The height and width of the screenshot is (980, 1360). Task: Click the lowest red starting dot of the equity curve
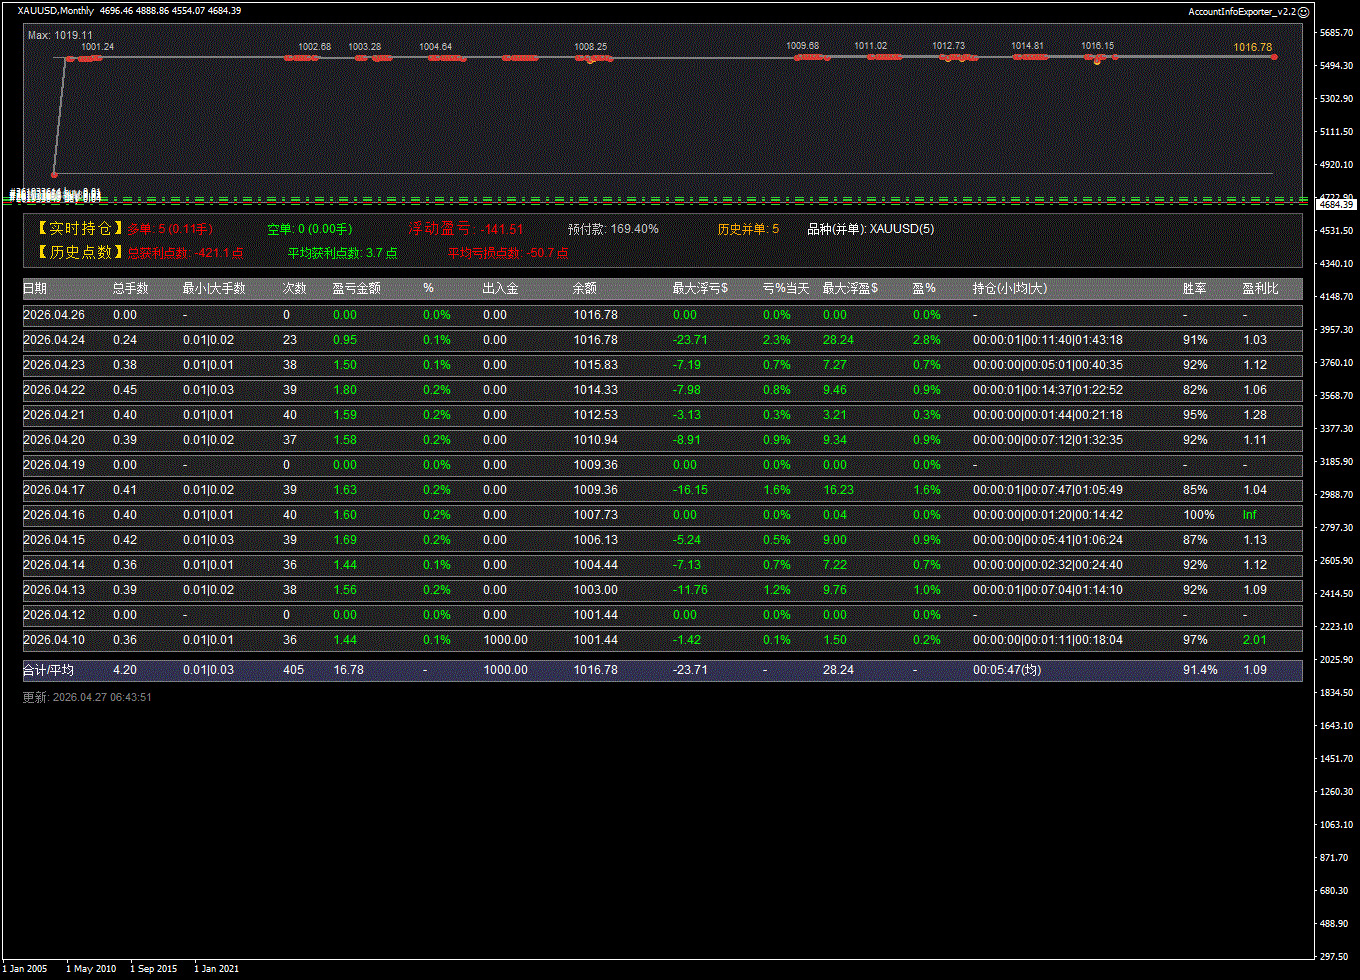pyautogui.click(x=54, y=174)
